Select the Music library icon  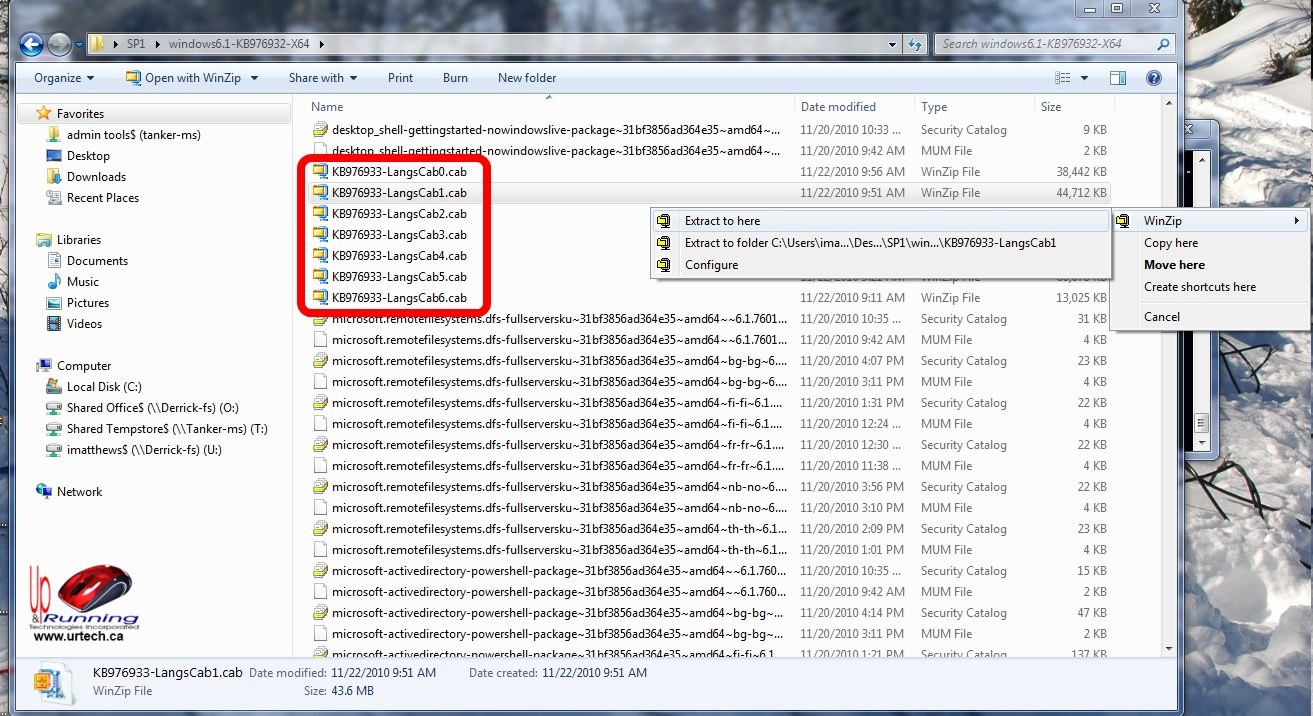(x=54, y=282)
